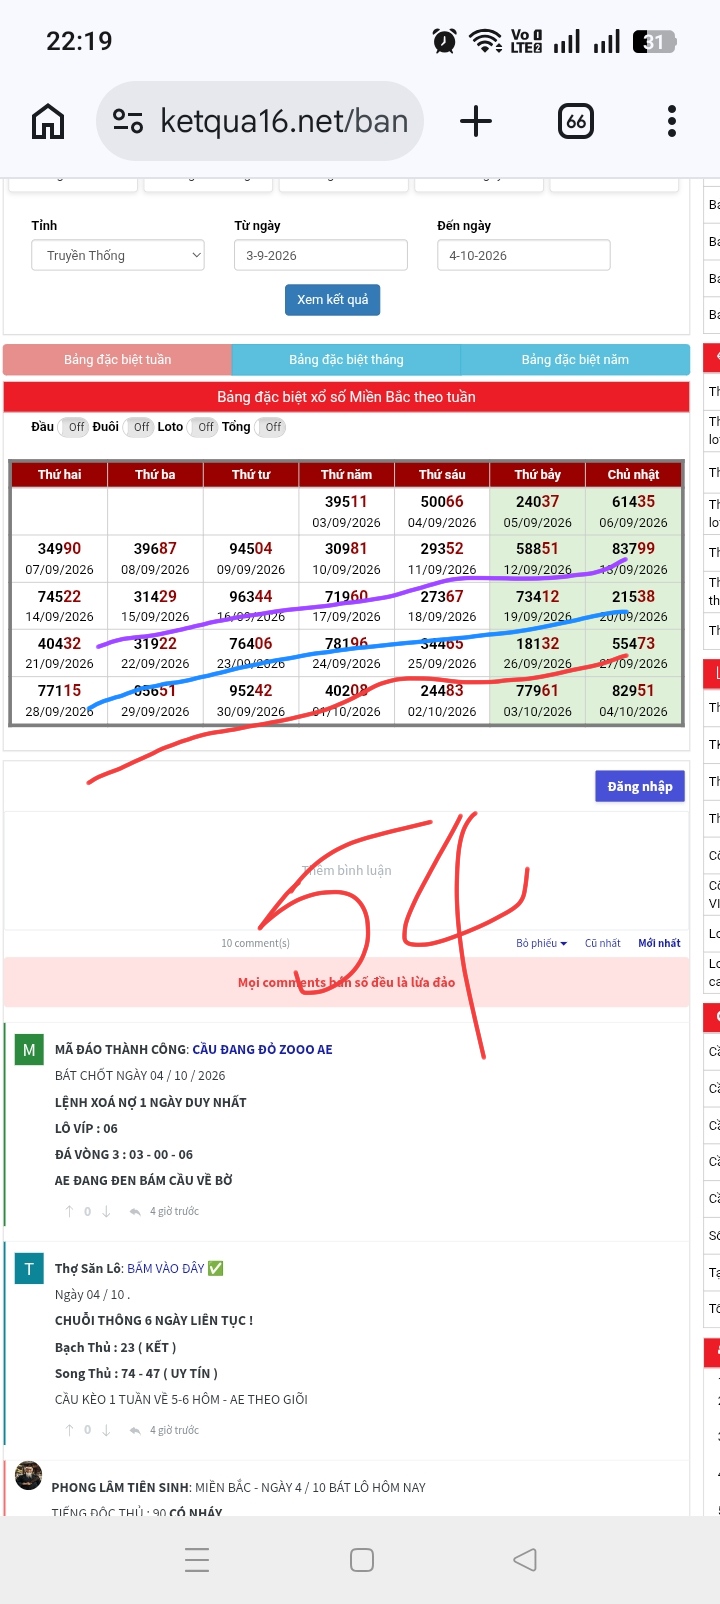Toggle the Đuôi Off switch
The width and height of the screenshot is (720, 1604).
click(138, 427)
